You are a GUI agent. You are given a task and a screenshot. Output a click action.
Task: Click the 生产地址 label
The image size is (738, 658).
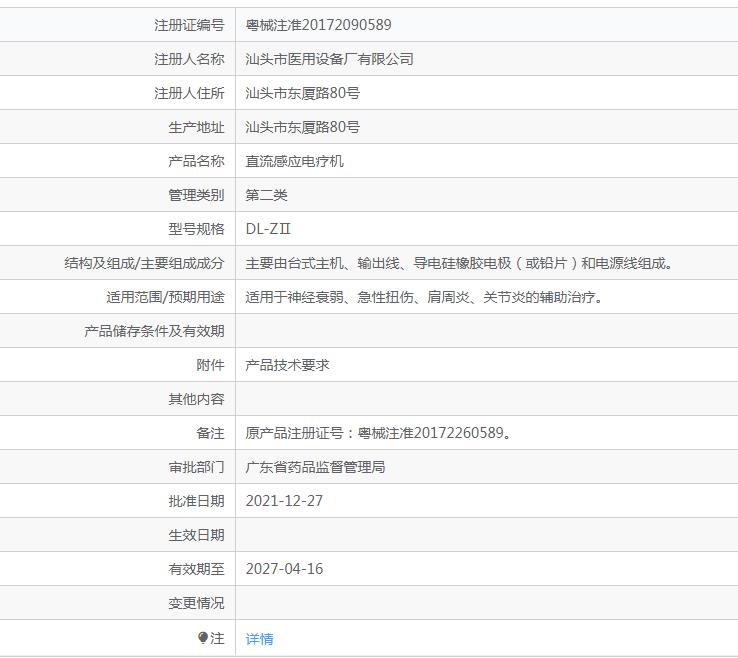(x=196, y=127)
